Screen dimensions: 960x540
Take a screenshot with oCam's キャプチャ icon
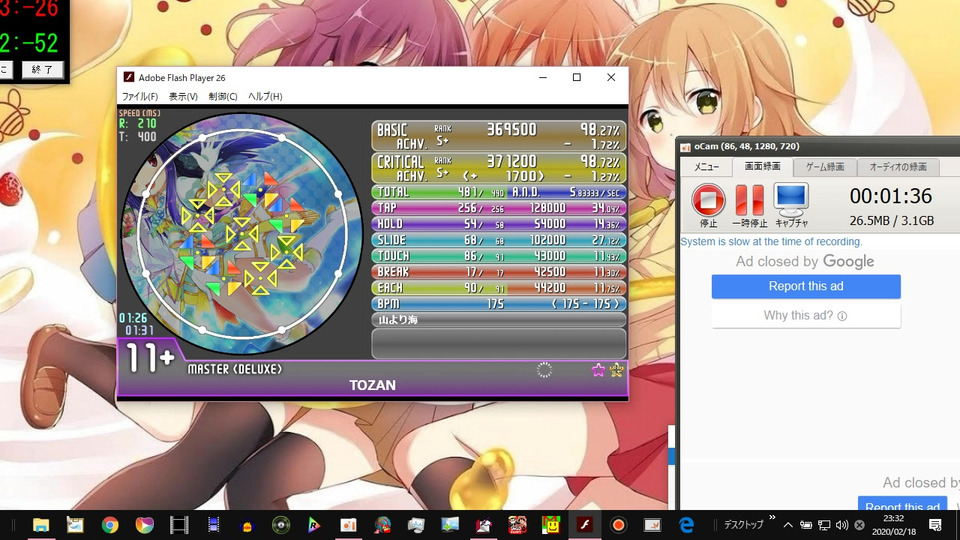[791, 200]
